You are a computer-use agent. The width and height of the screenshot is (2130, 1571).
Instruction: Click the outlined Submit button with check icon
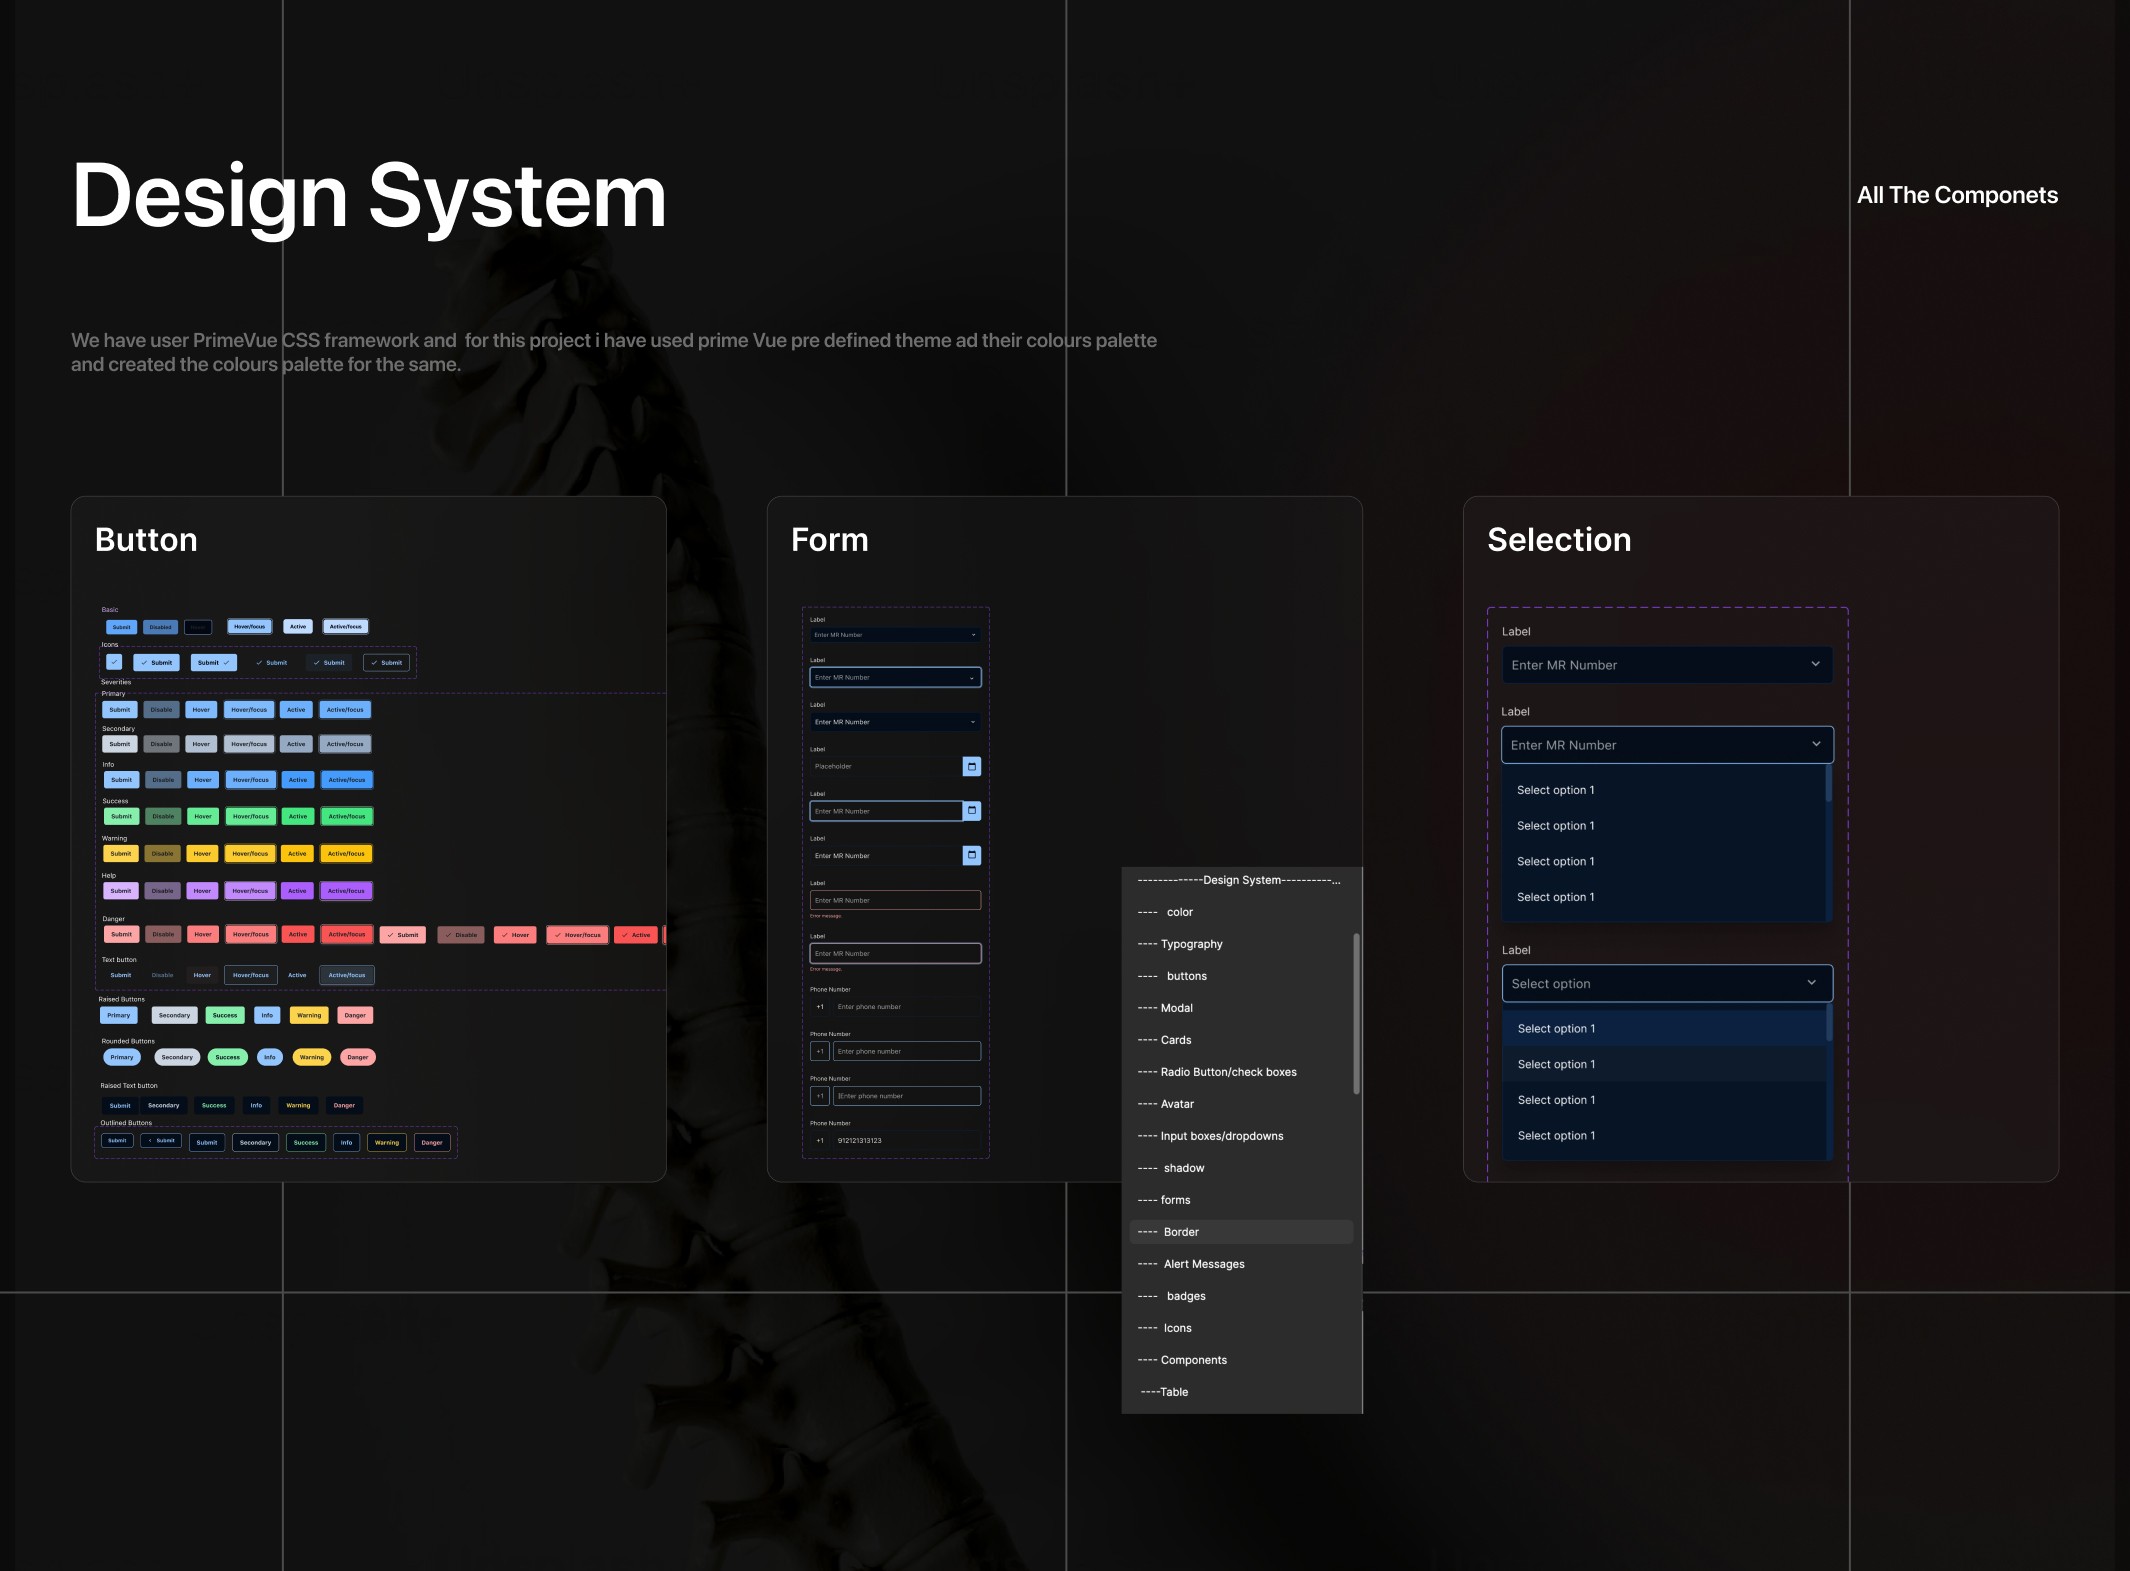tap(386, 662)
